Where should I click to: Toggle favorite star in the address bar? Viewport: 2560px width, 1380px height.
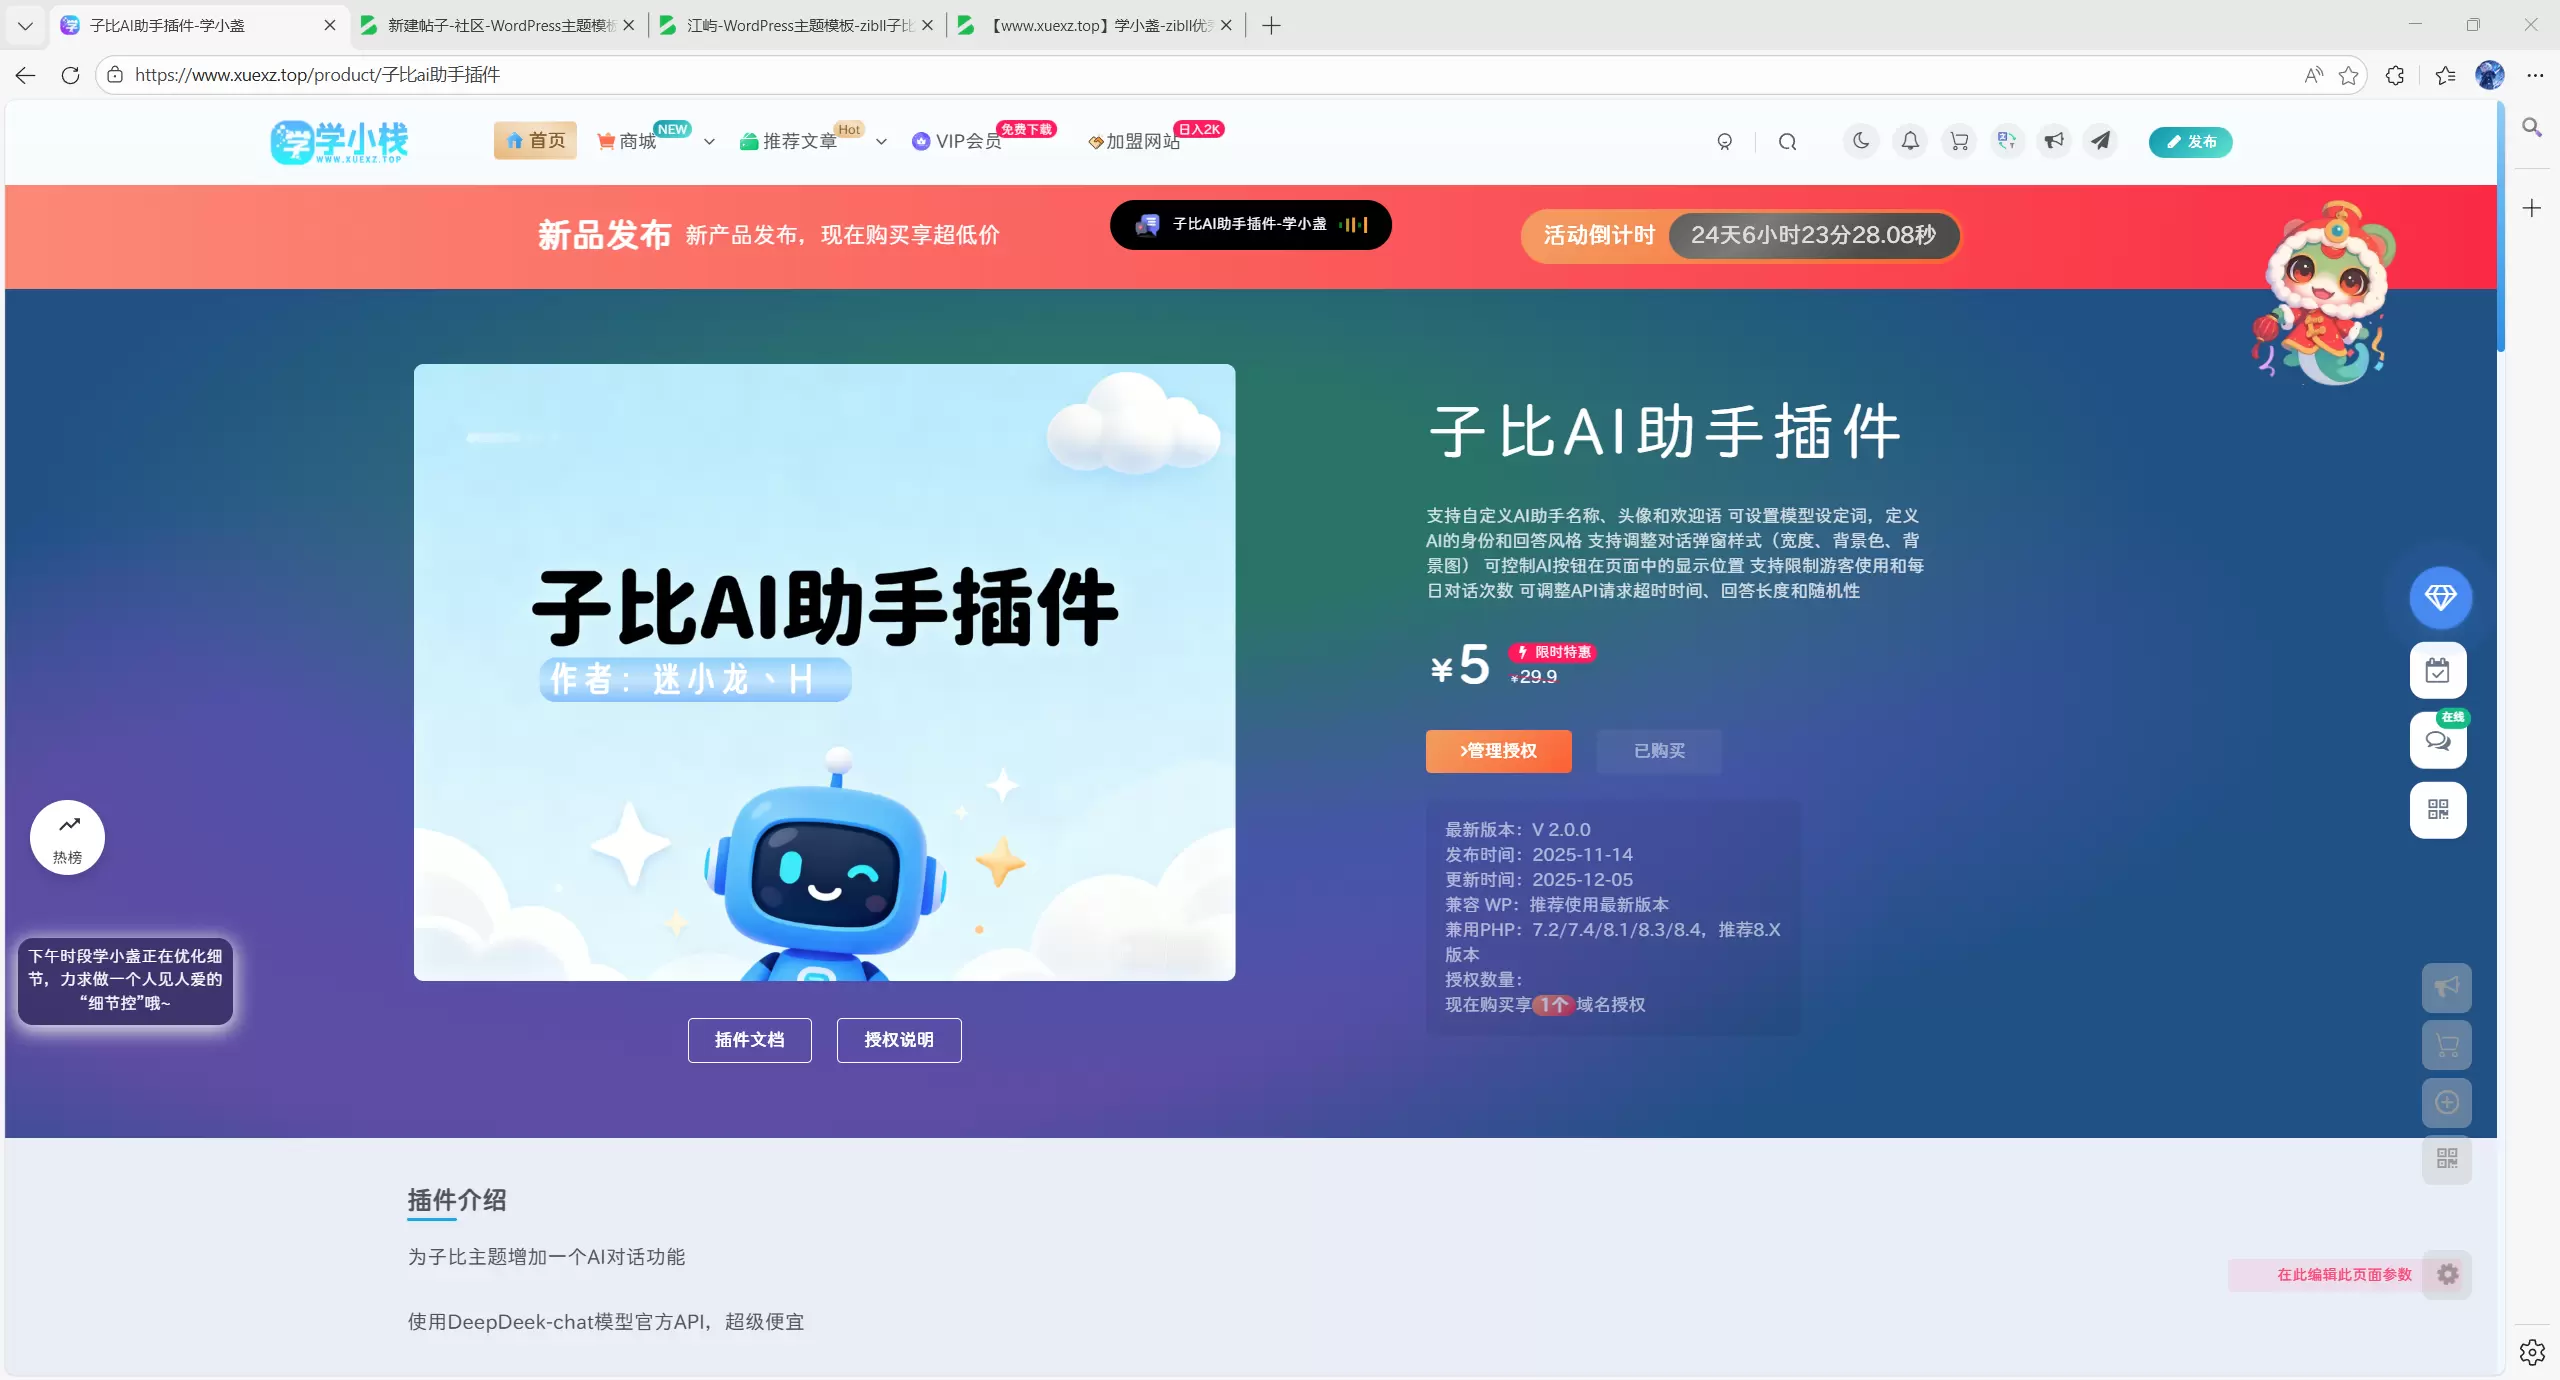(2349, 75)
